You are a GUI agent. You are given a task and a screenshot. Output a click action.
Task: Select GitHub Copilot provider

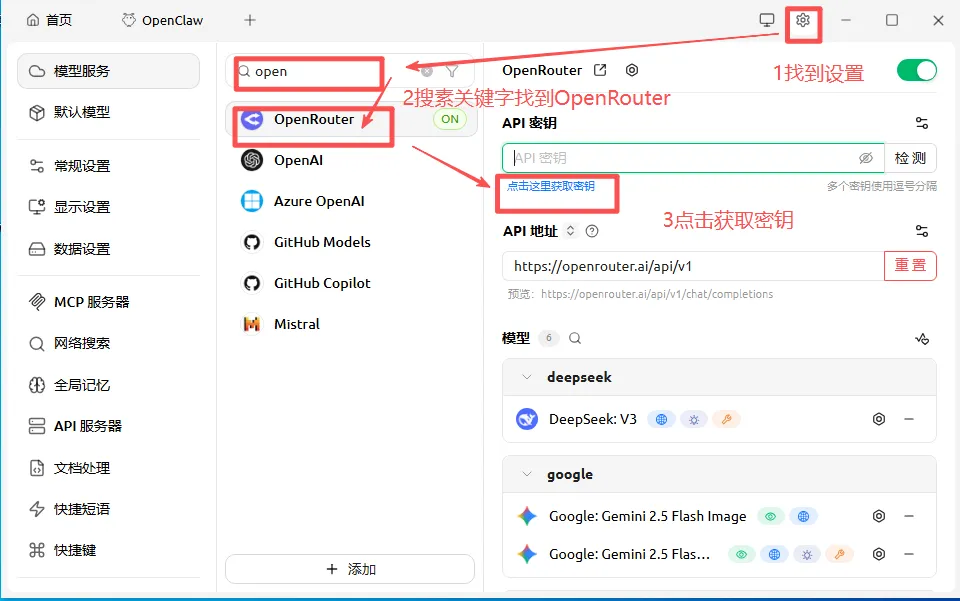[x=351, y=283]
